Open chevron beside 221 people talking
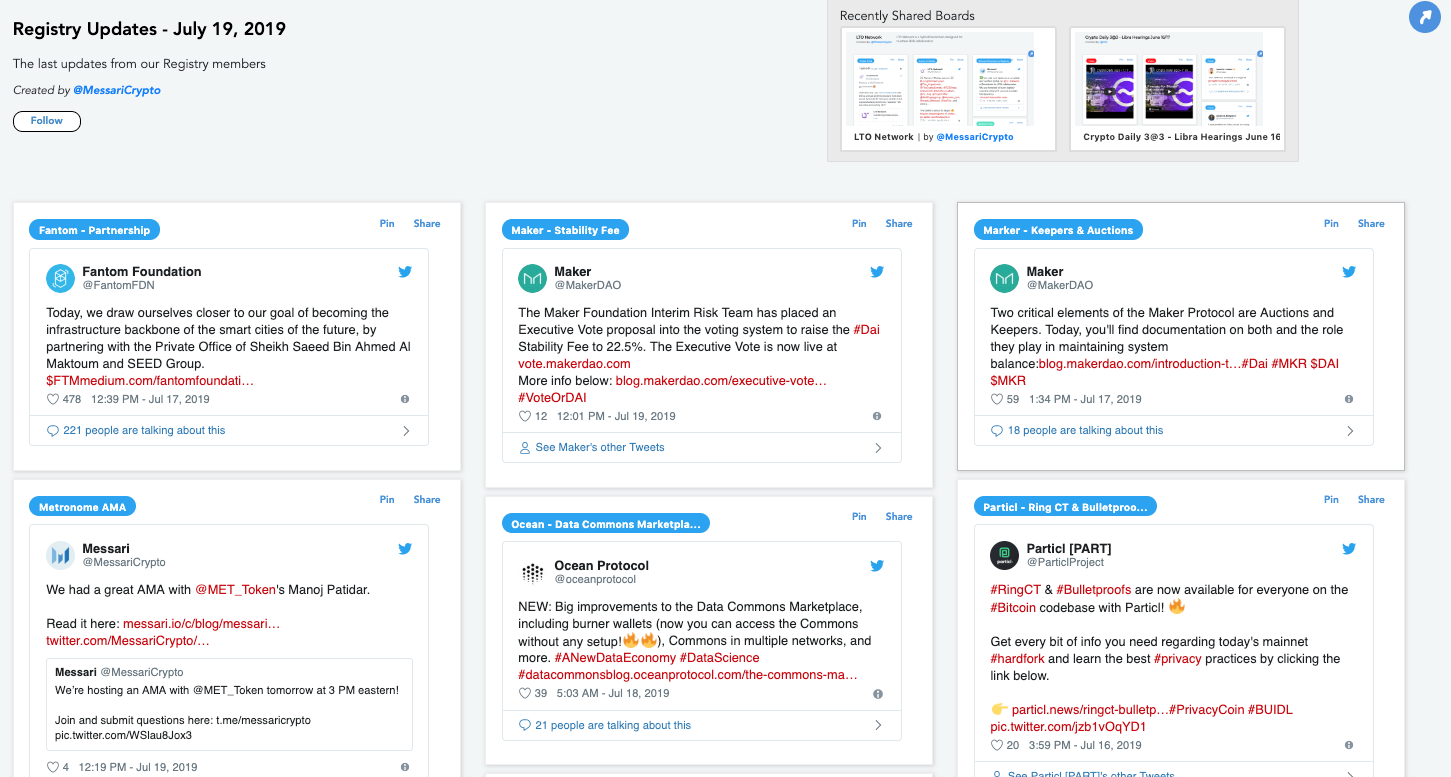The width and height of the screenshot is (1451, 777). click(406, 431)
